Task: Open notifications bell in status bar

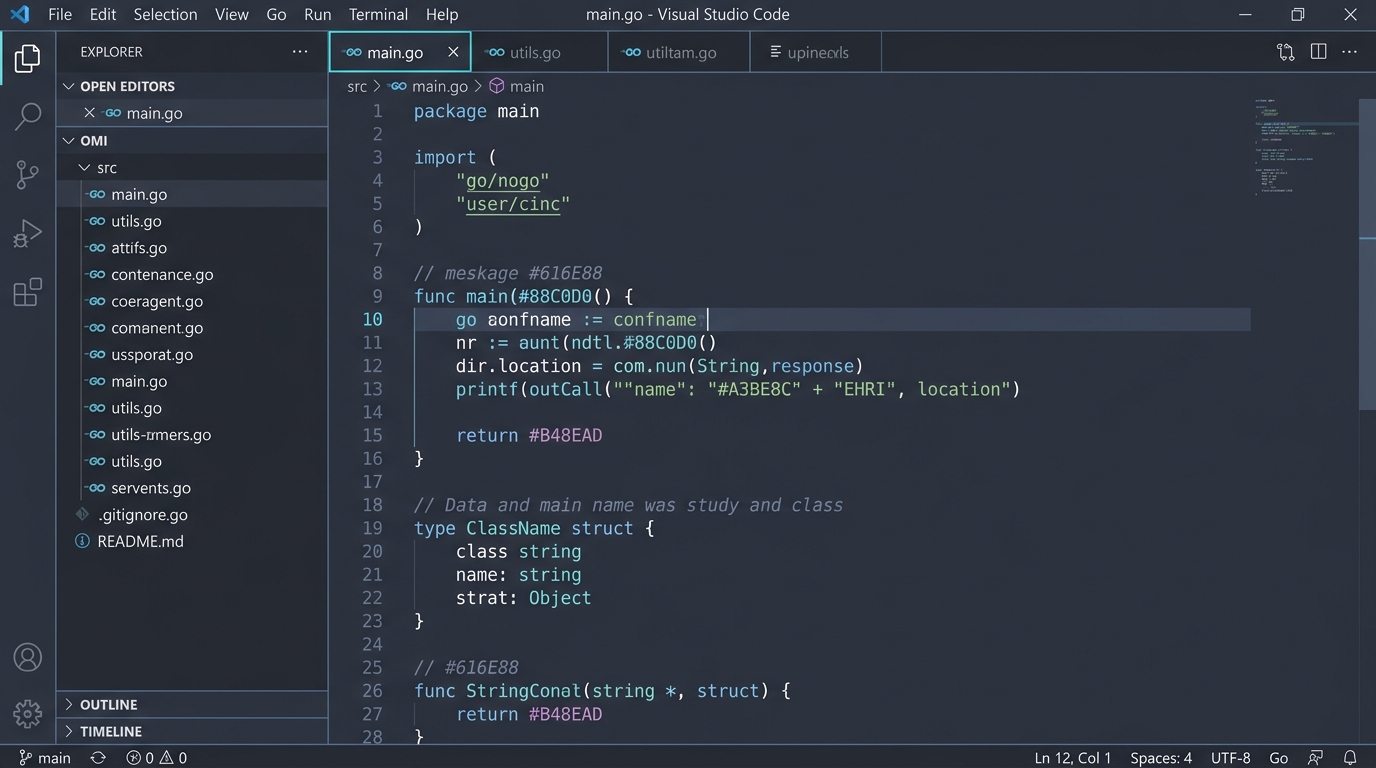Action: click(1350, 758)
